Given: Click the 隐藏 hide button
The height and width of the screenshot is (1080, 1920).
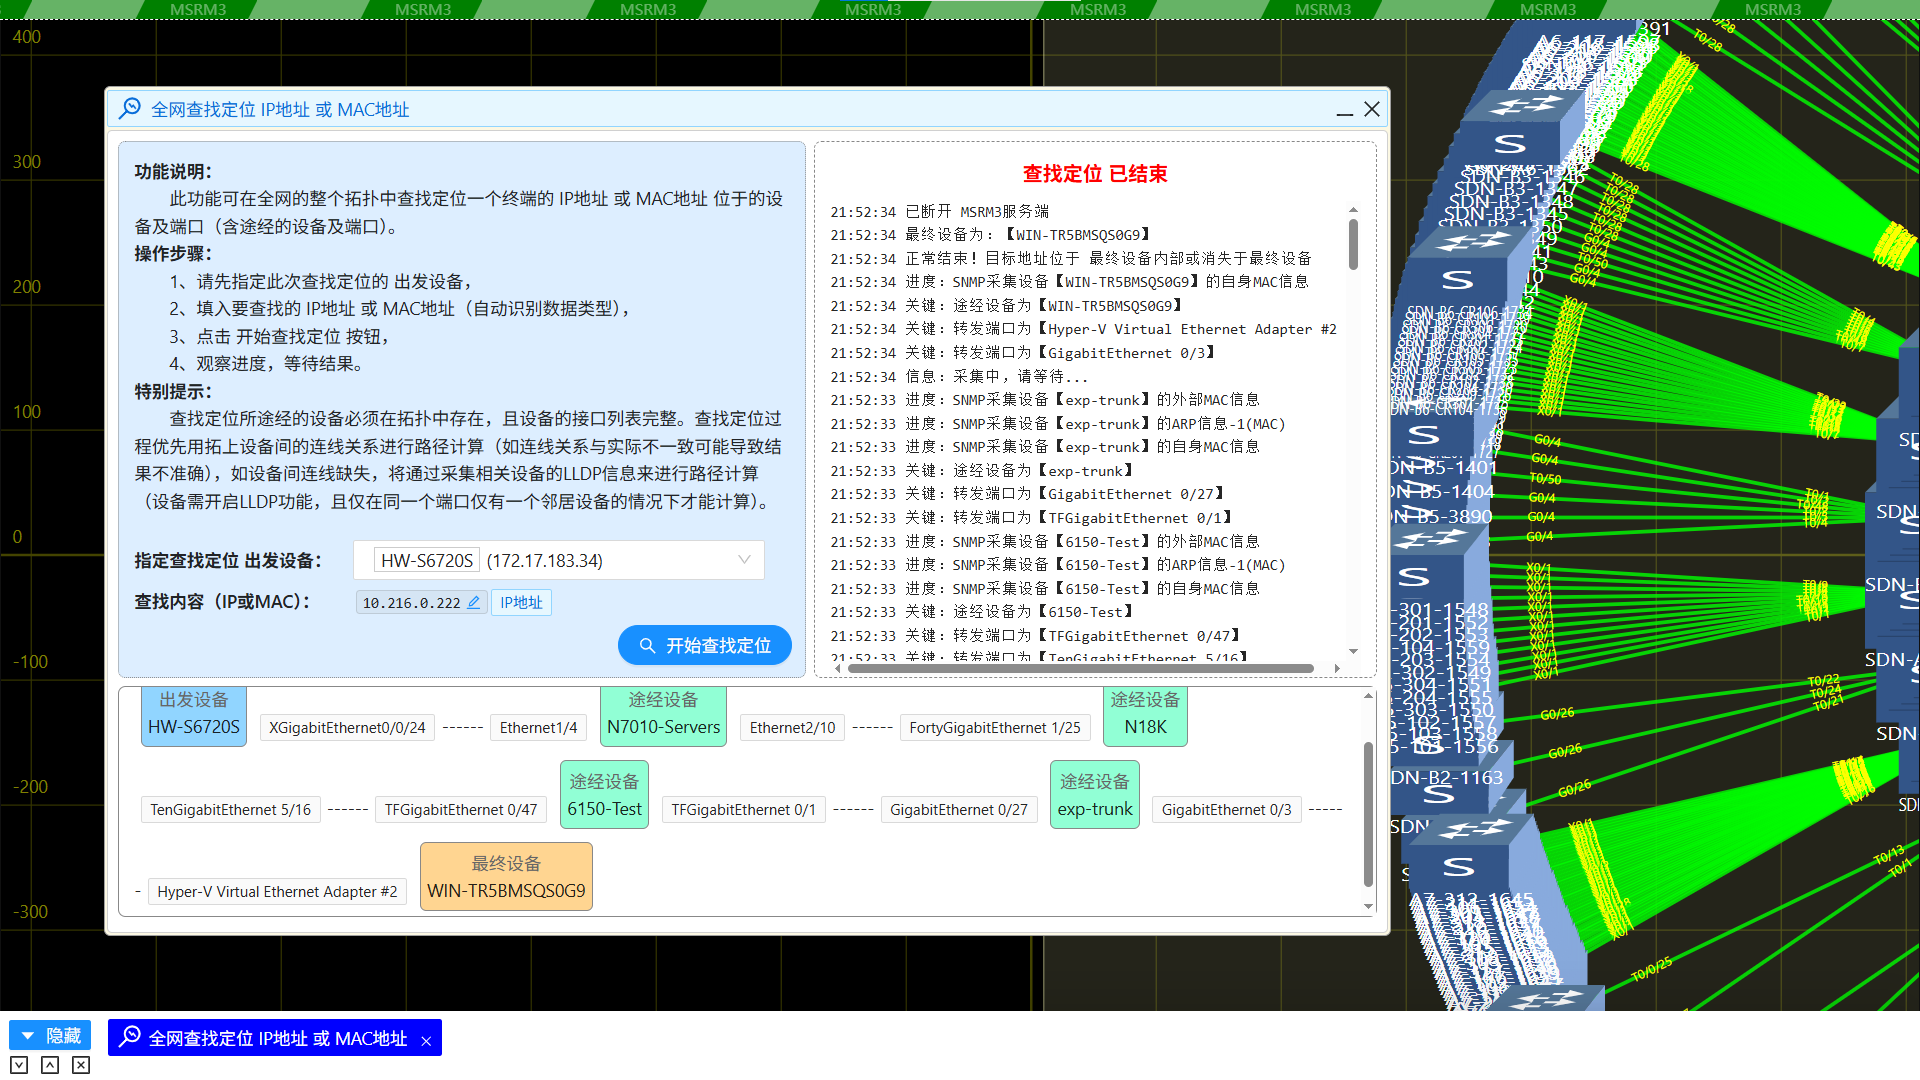Looking at the screenshot, I should pos(50,1036).
